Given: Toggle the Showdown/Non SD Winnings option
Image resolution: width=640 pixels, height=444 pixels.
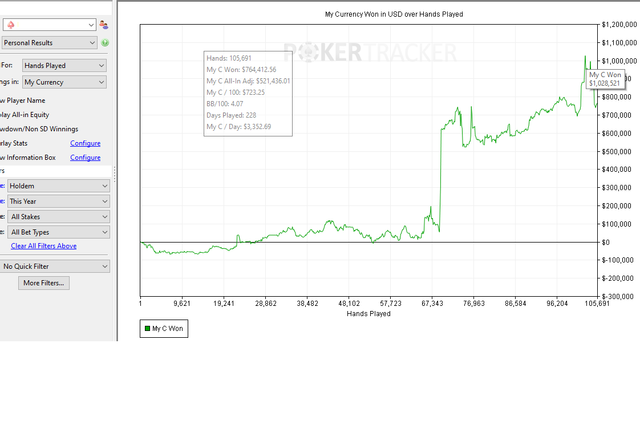Looking at the screenshot, I should coord(39,129).
